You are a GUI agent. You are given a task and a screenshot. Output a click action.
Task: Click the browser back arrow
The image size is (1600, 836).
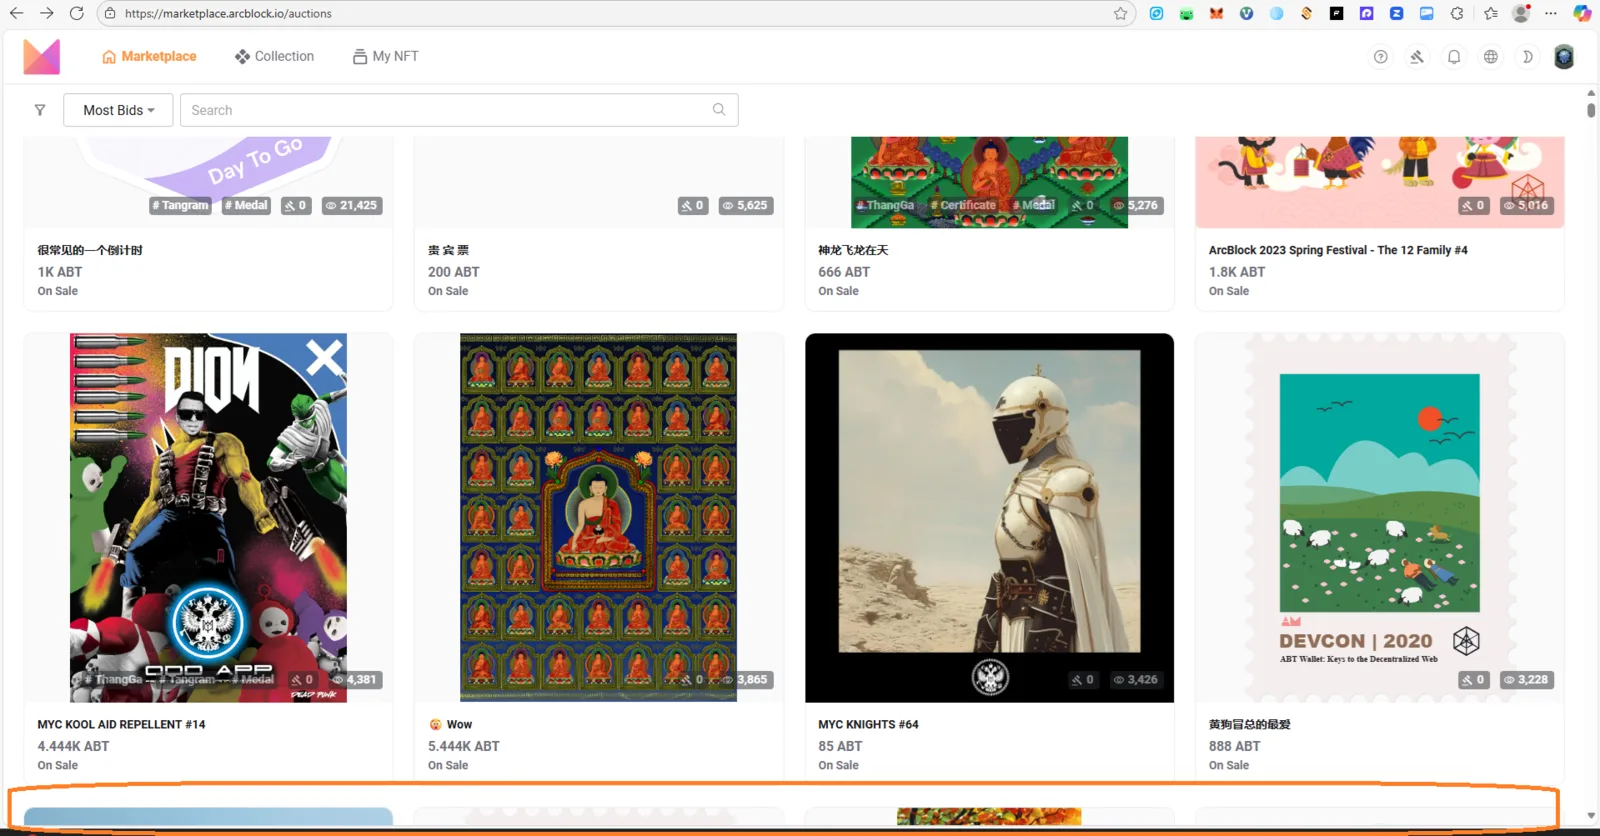[16, 13]
